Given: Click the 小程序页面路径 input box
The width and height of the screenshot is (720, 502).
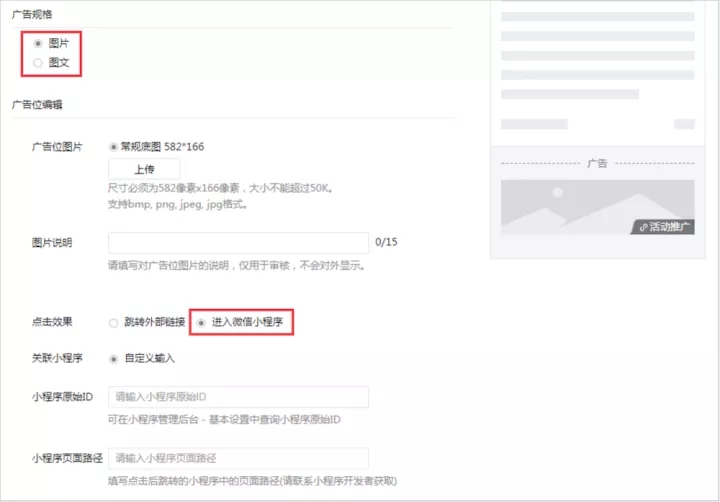Looking at the screenshot, I should click(x=238, y=458).
